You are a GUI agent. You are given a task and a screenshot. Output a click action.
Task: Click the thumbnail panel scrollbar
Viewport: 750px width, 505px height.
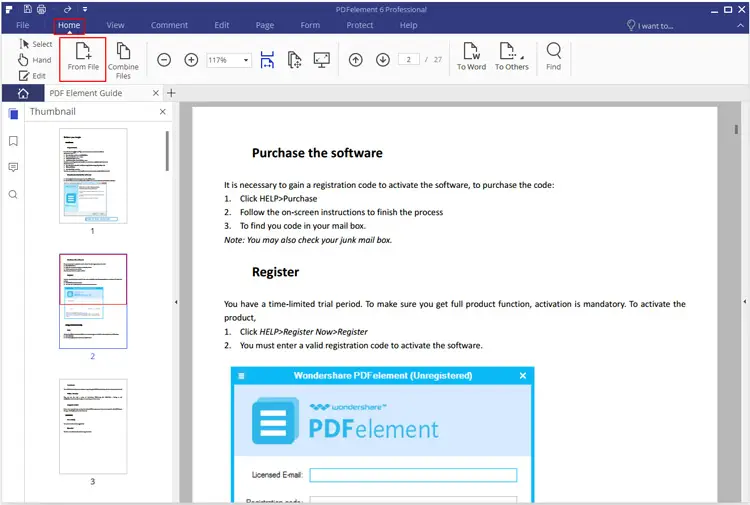click(x=167, y=151)
